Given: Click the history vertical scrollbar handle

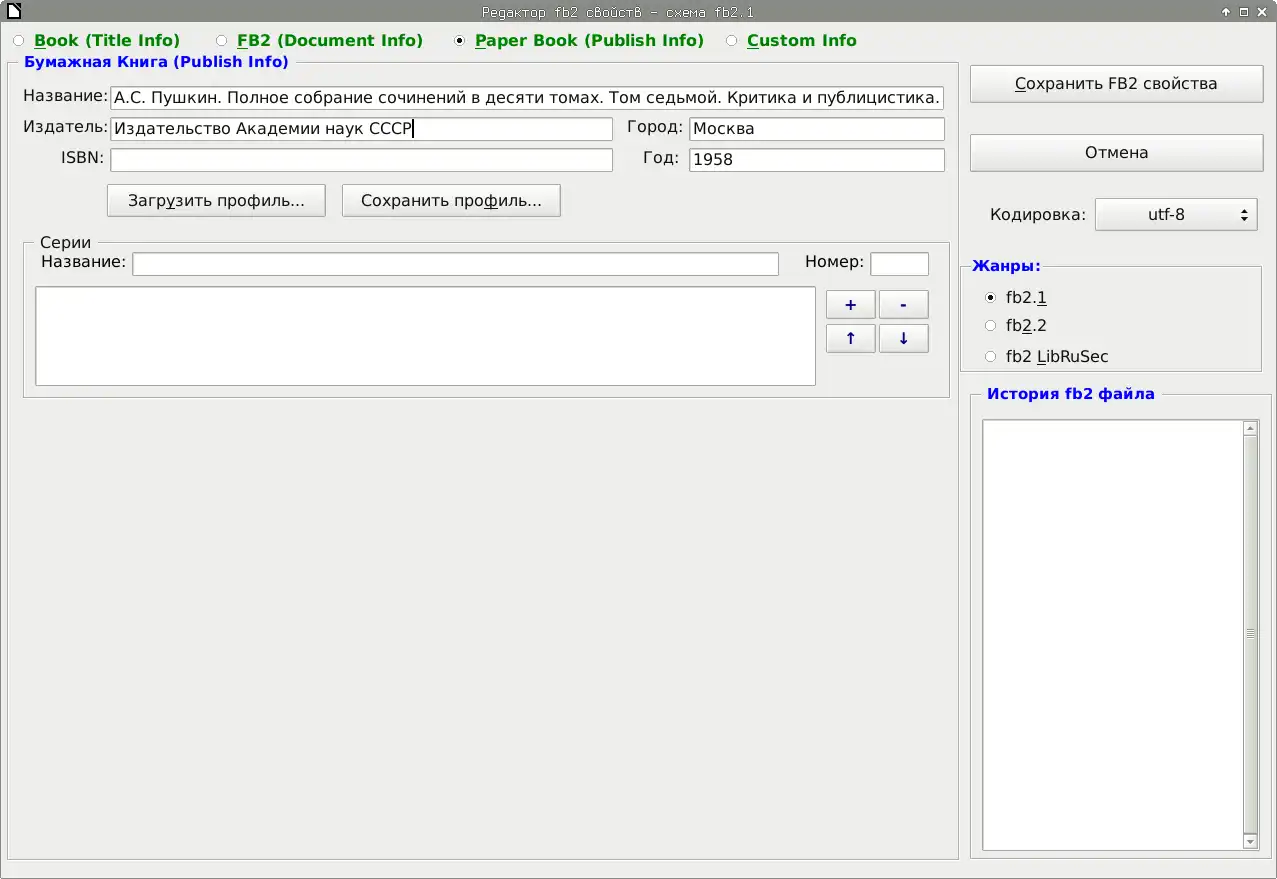Looking at the screenshot, I should coord(1250,634).
